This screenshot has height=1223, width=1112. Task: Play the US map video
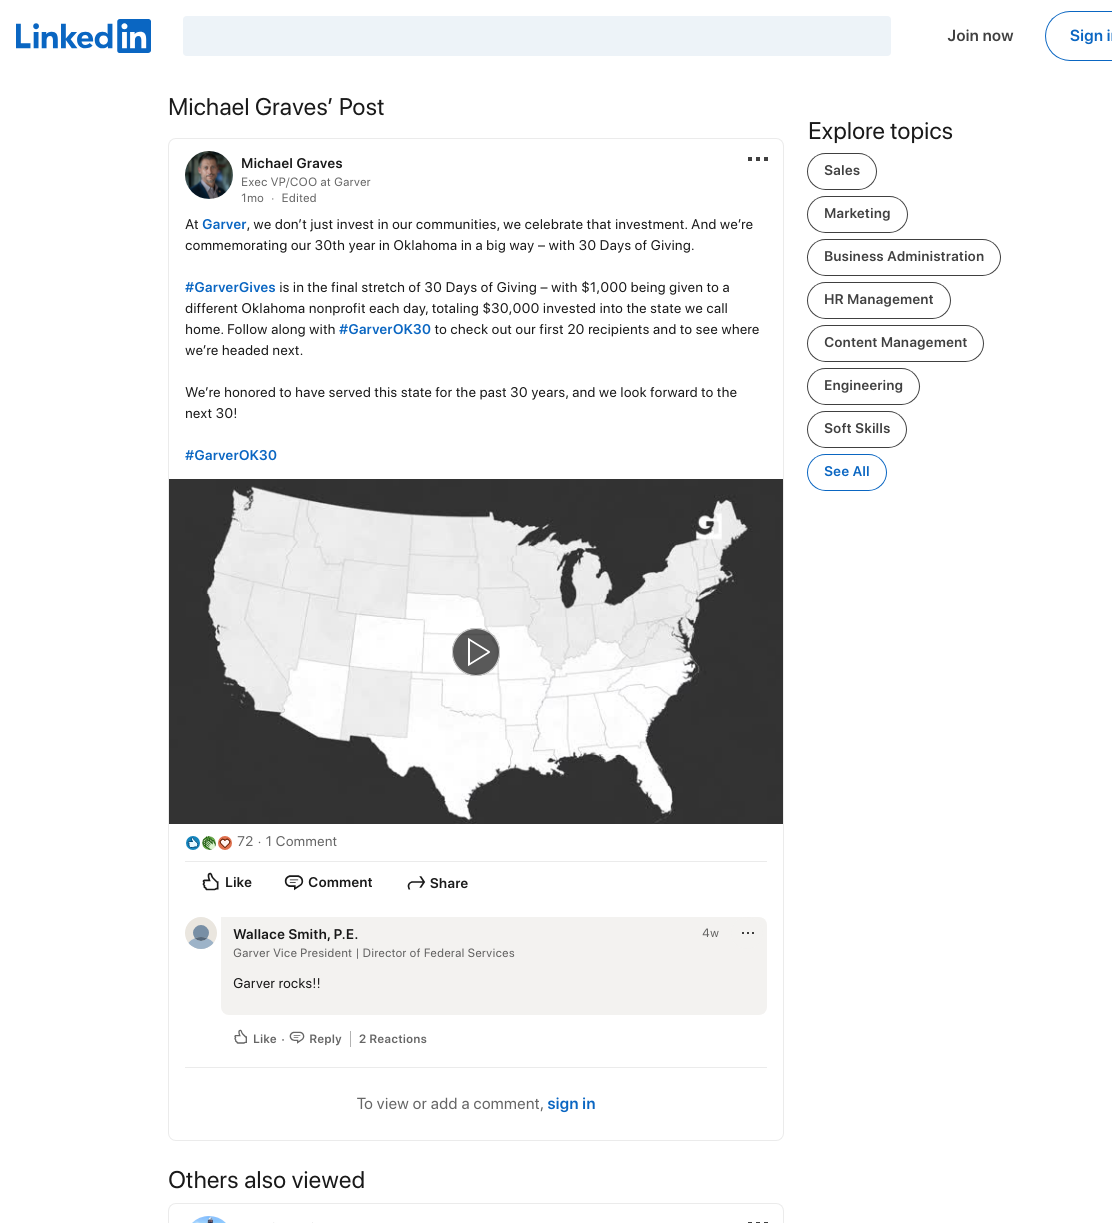[476, 652]
